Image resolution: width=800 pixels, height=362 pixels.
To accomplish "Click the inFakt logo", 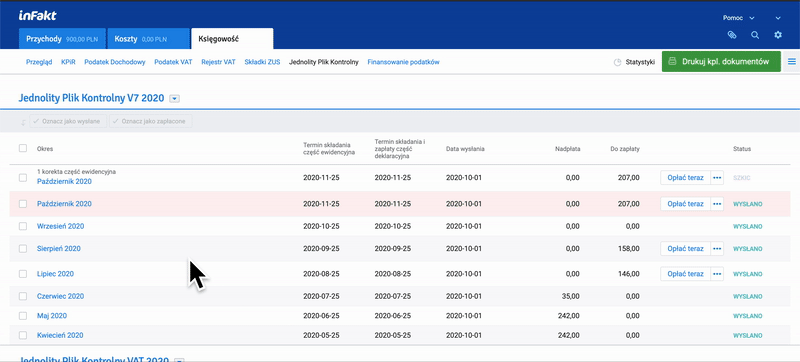I will [37, 16].
